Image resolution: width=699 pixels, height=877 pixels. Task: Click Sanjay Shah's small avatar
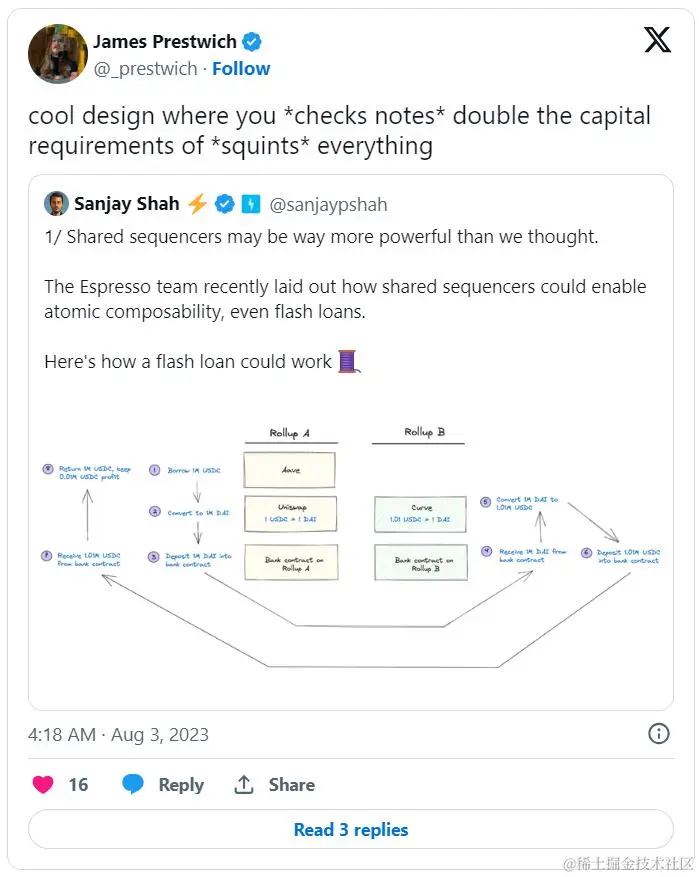tap(56, 204)
